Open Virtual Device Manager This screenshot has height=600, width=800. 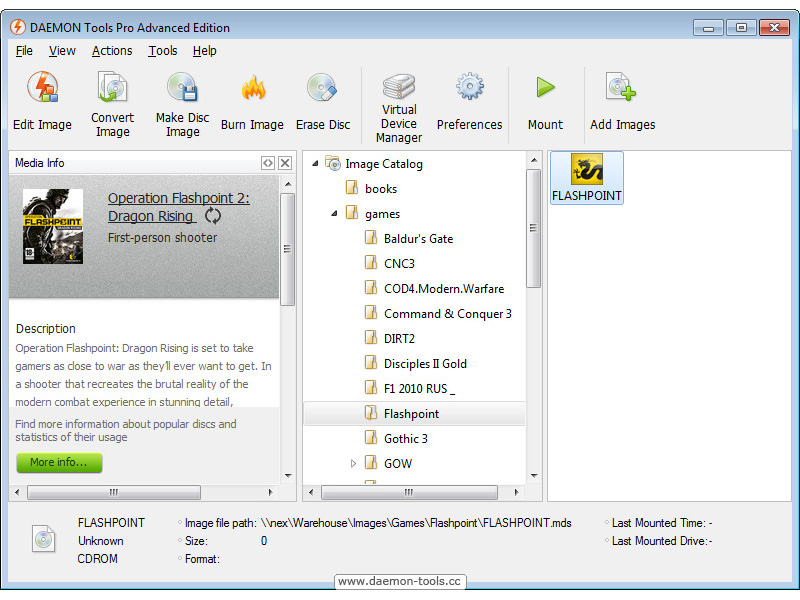click(399, 107)
